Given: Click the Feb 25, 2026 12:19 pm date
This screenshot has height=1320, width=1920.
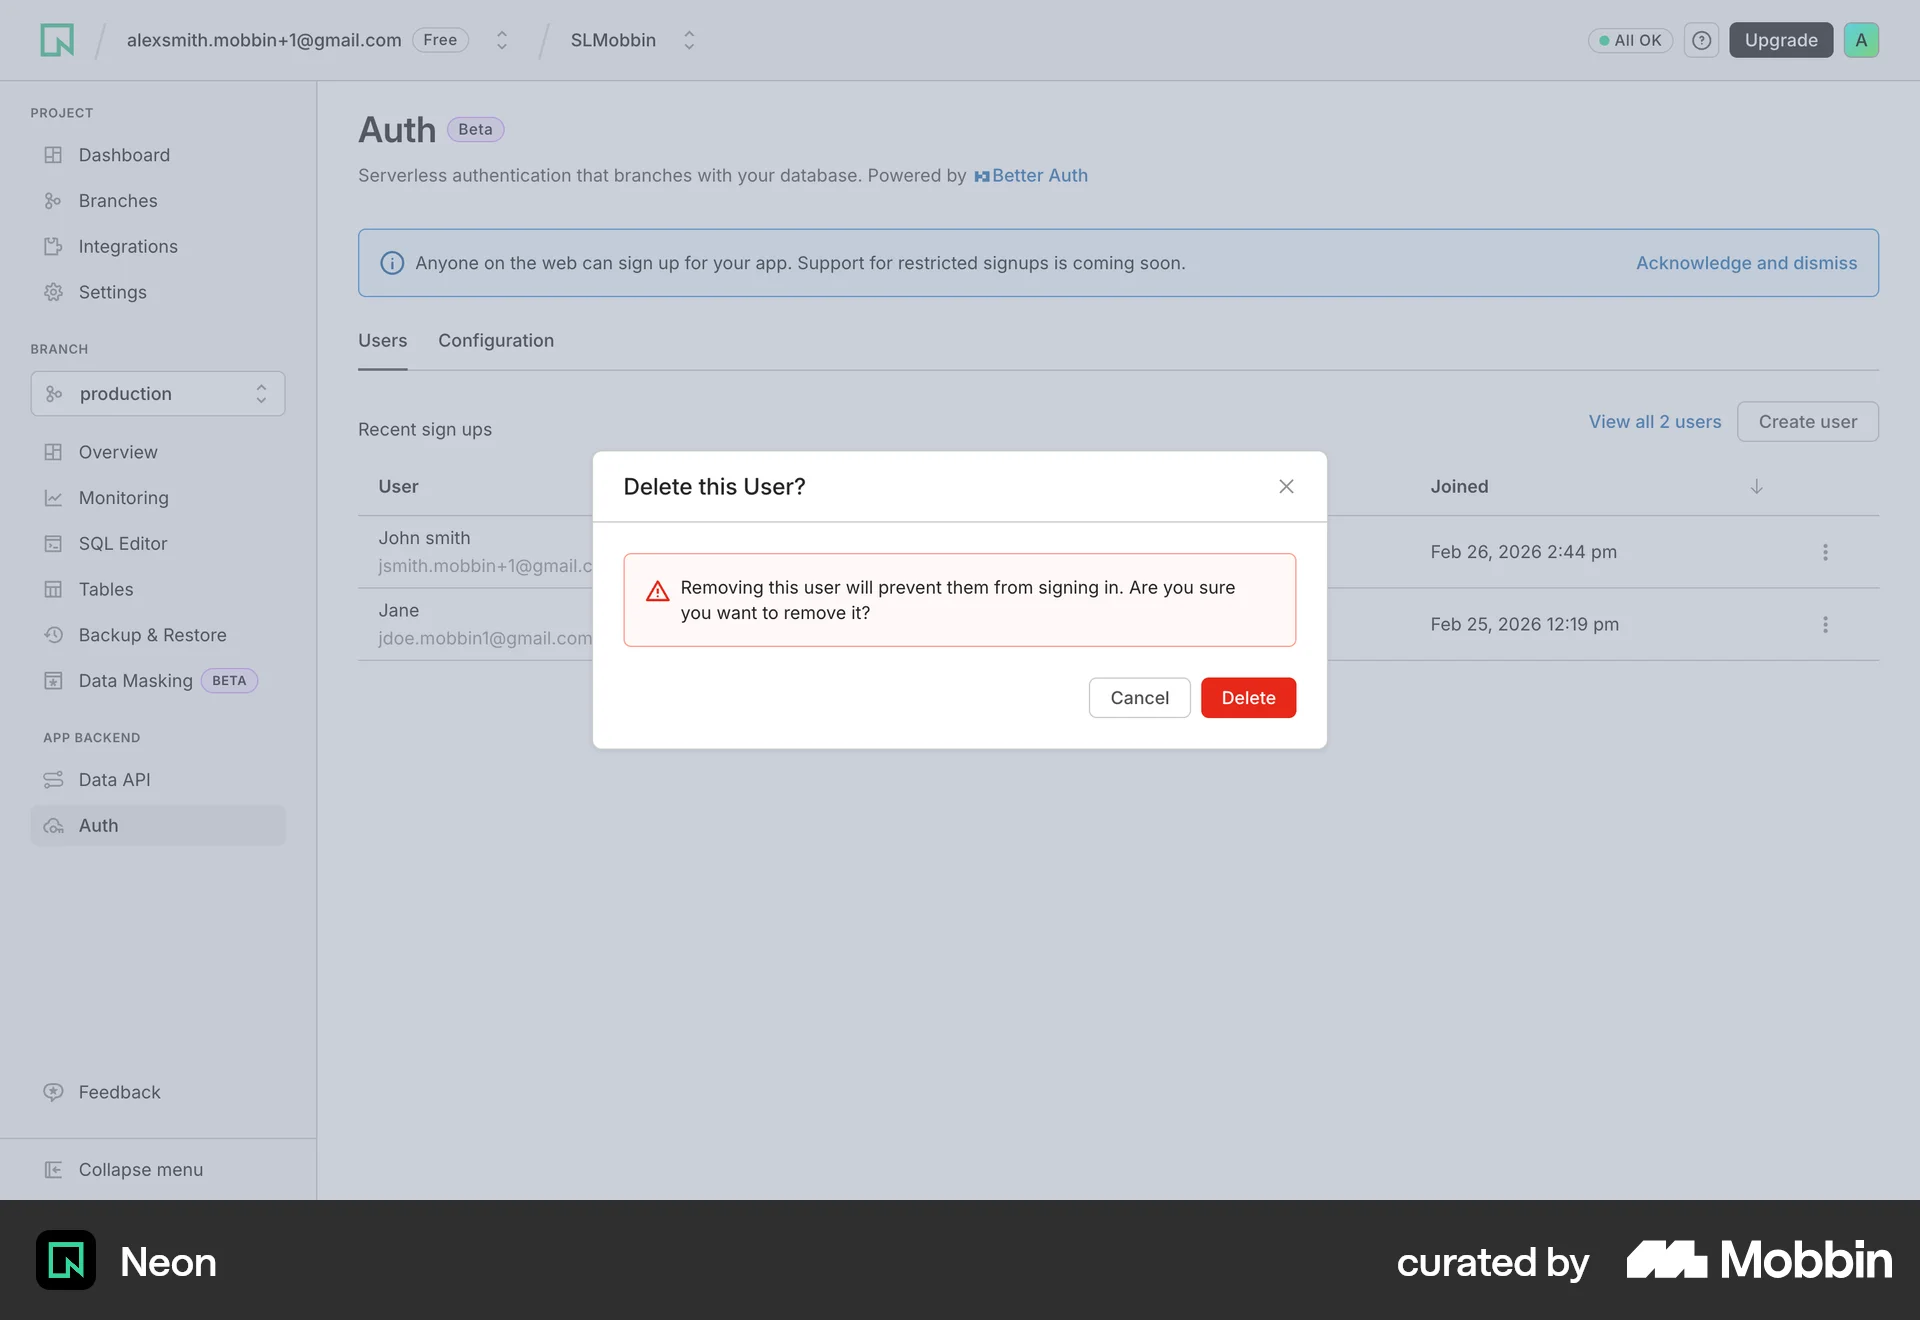Looking at the screenshot, I should [1524, 624].
